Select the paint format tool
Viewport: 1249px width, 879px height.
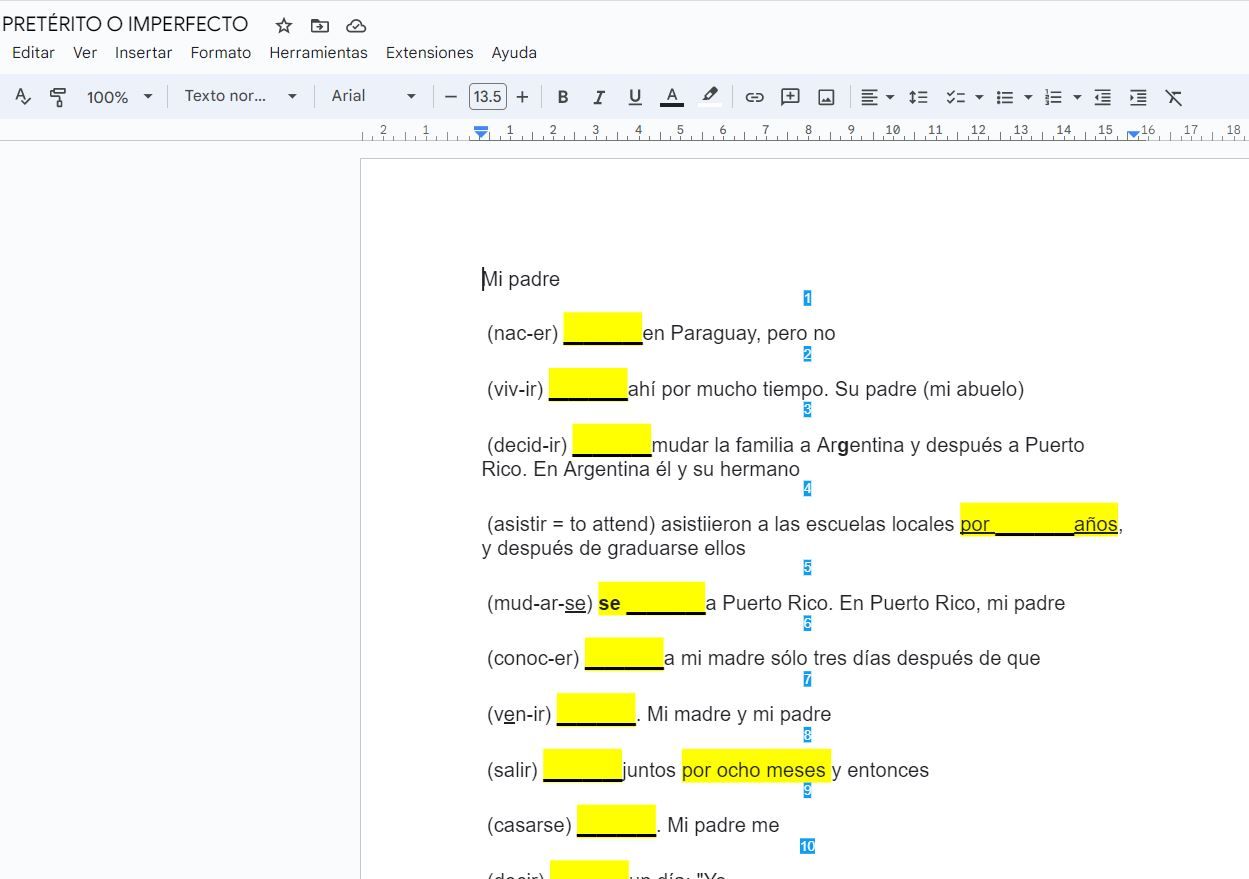pos(58,97)
